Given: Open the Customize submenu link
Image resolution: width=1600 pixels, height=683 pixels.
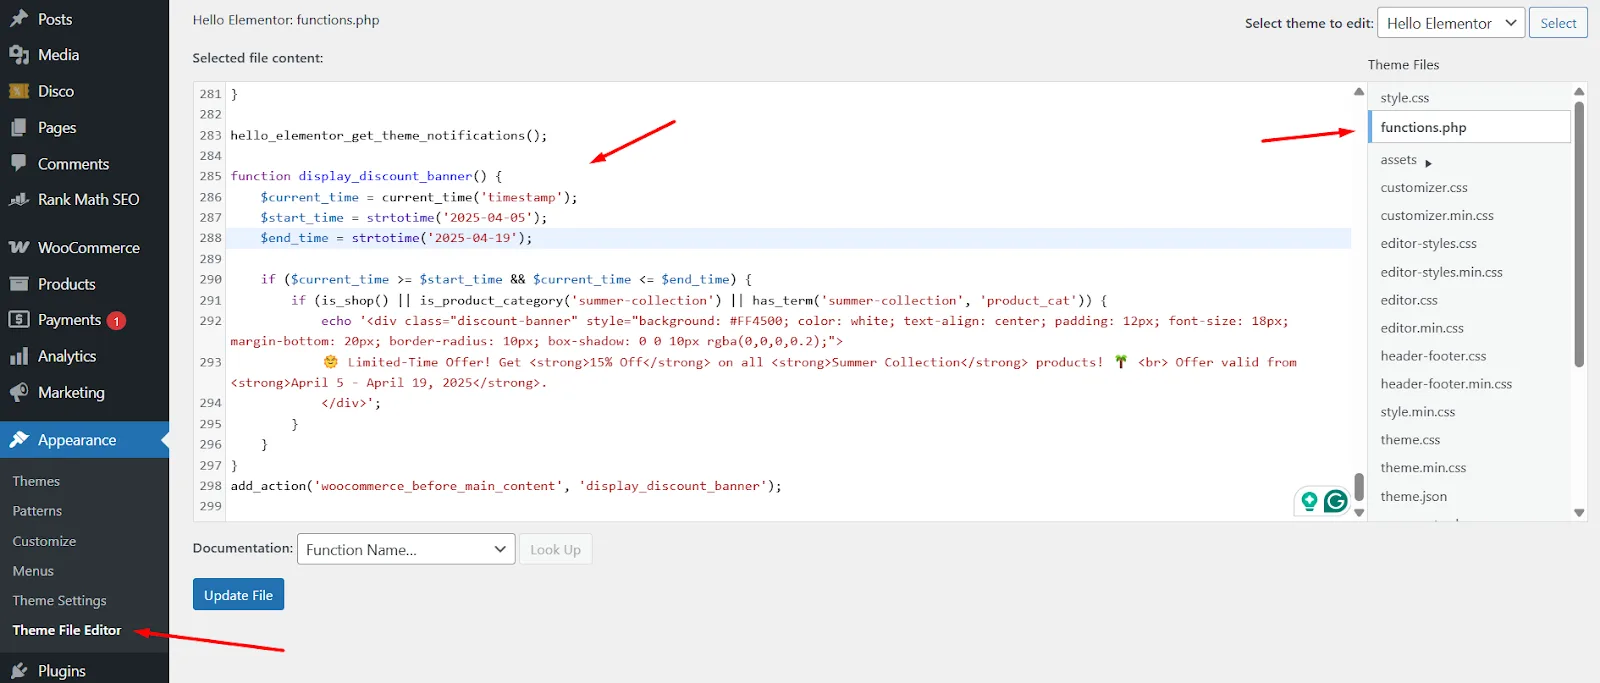Looking at the screenshot, I should coord(44,541).
